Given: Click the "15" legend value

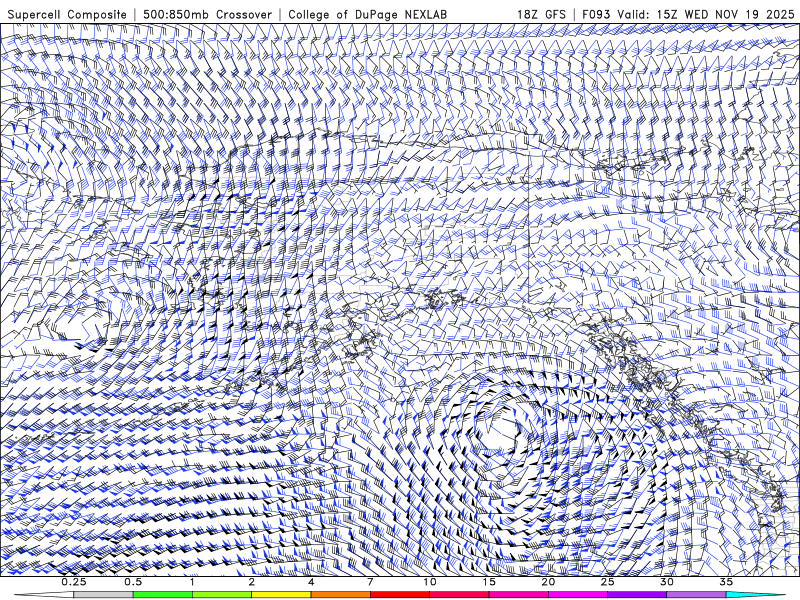Looking at the screenshot, I should [489, 582].
